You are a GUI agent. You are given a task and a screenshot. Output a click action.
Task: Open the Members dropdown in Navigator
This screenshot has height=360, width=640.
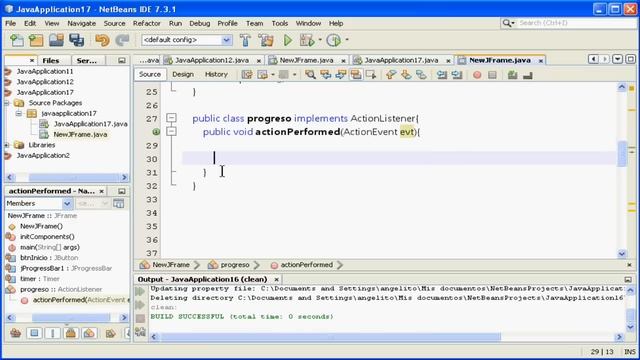pos(67,203)
